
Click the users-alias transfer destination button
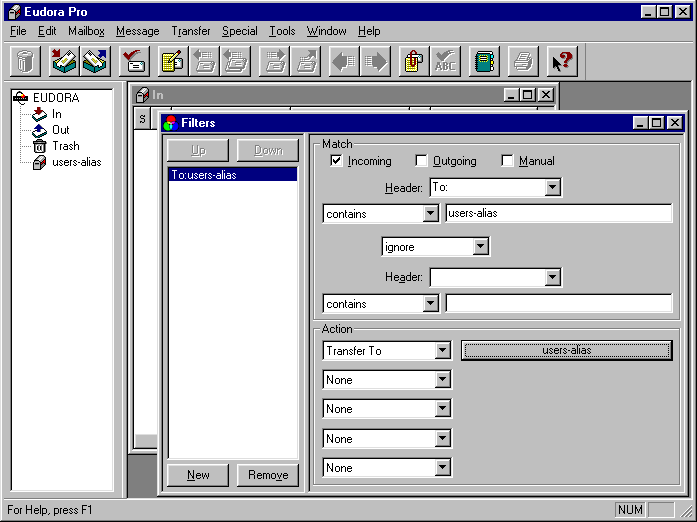click(566, 351)
